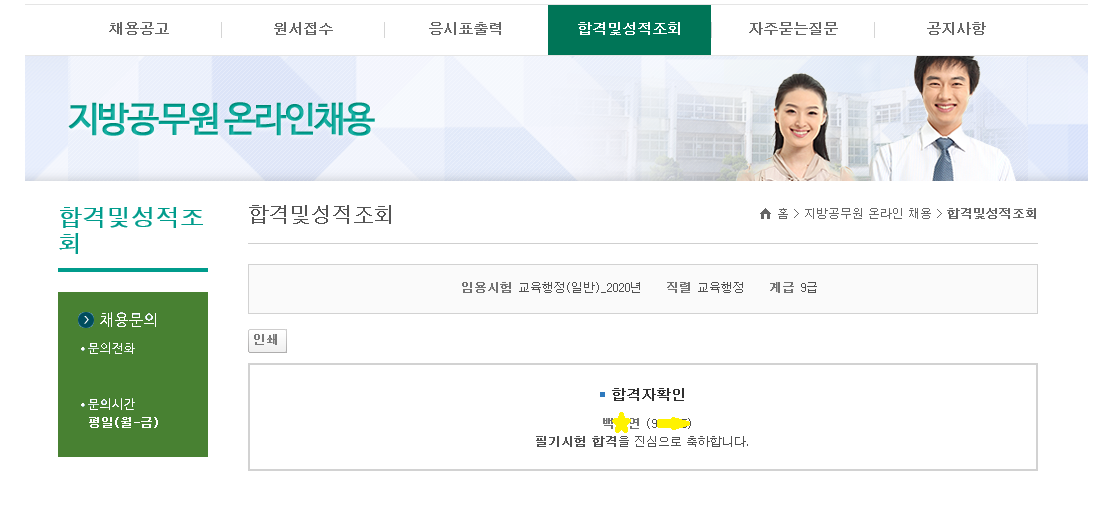Click the active 합격및성적조회 tab
Screen dimensions: 1104x528
click(x=629, y=29)
